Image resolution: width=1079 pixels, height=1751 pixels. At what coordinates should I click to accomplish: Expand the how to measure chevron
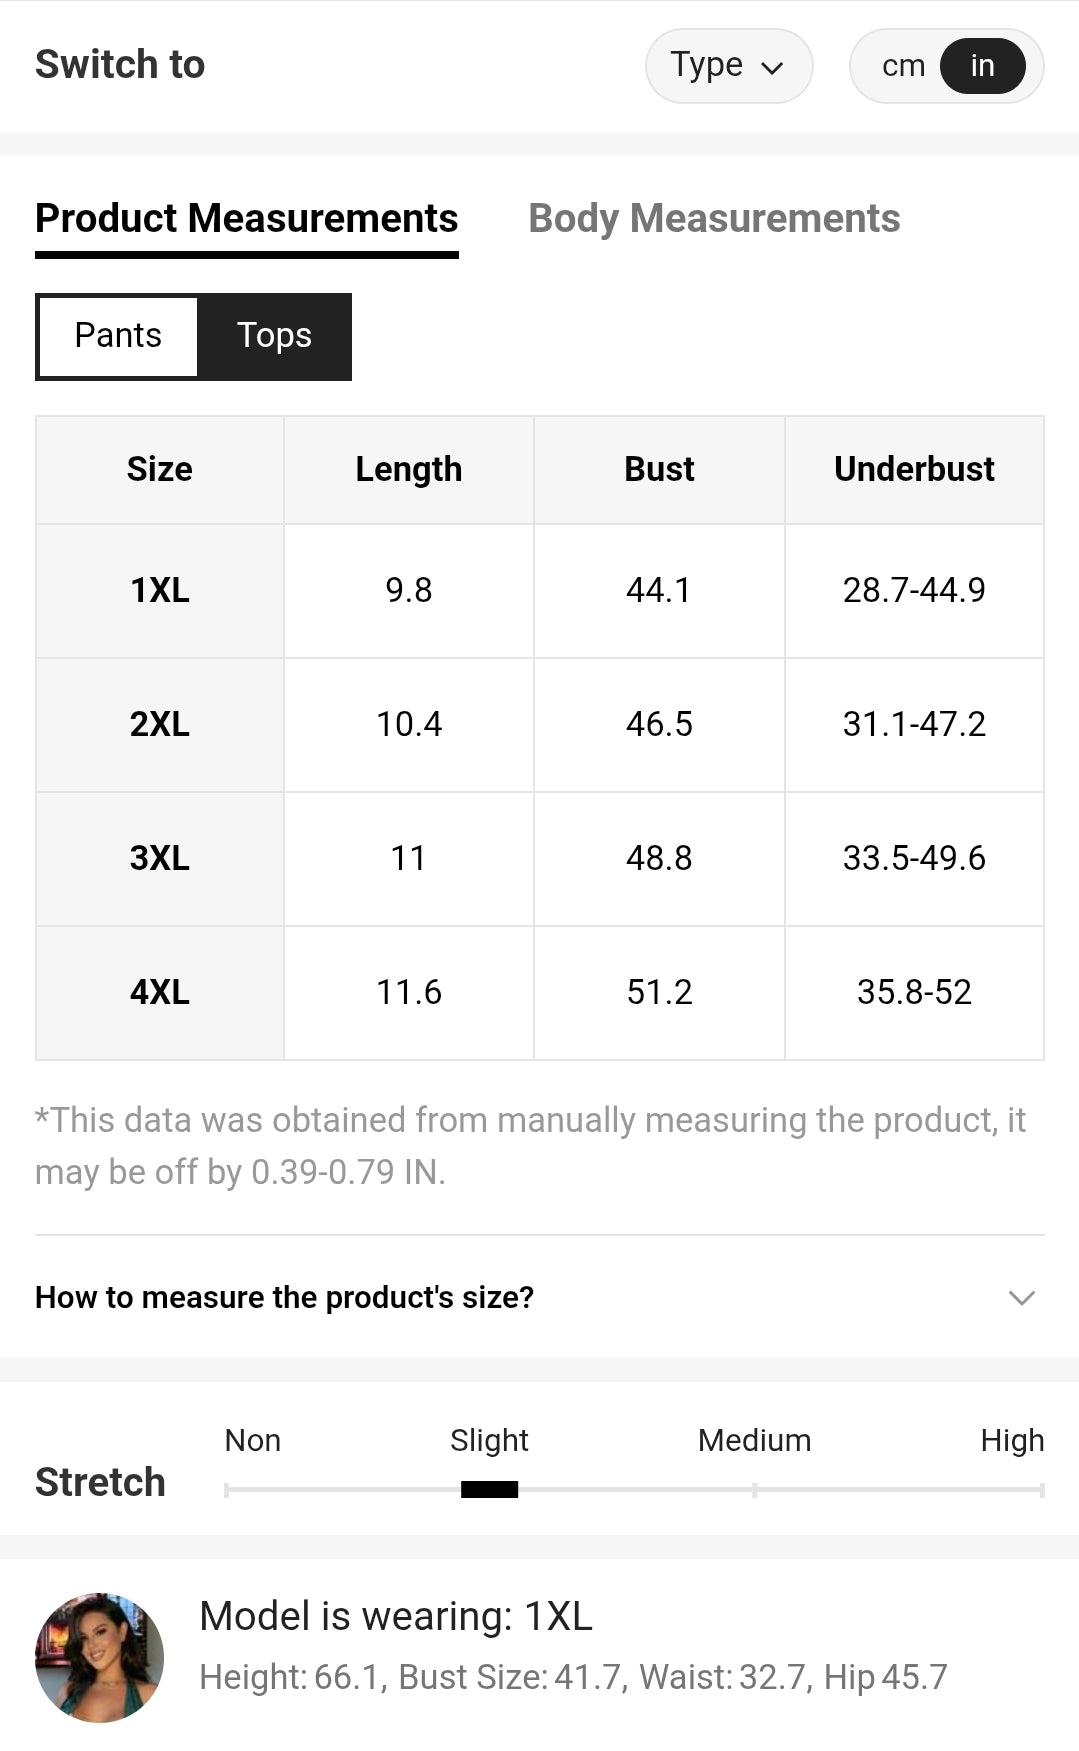(x=1021, y=1298)
